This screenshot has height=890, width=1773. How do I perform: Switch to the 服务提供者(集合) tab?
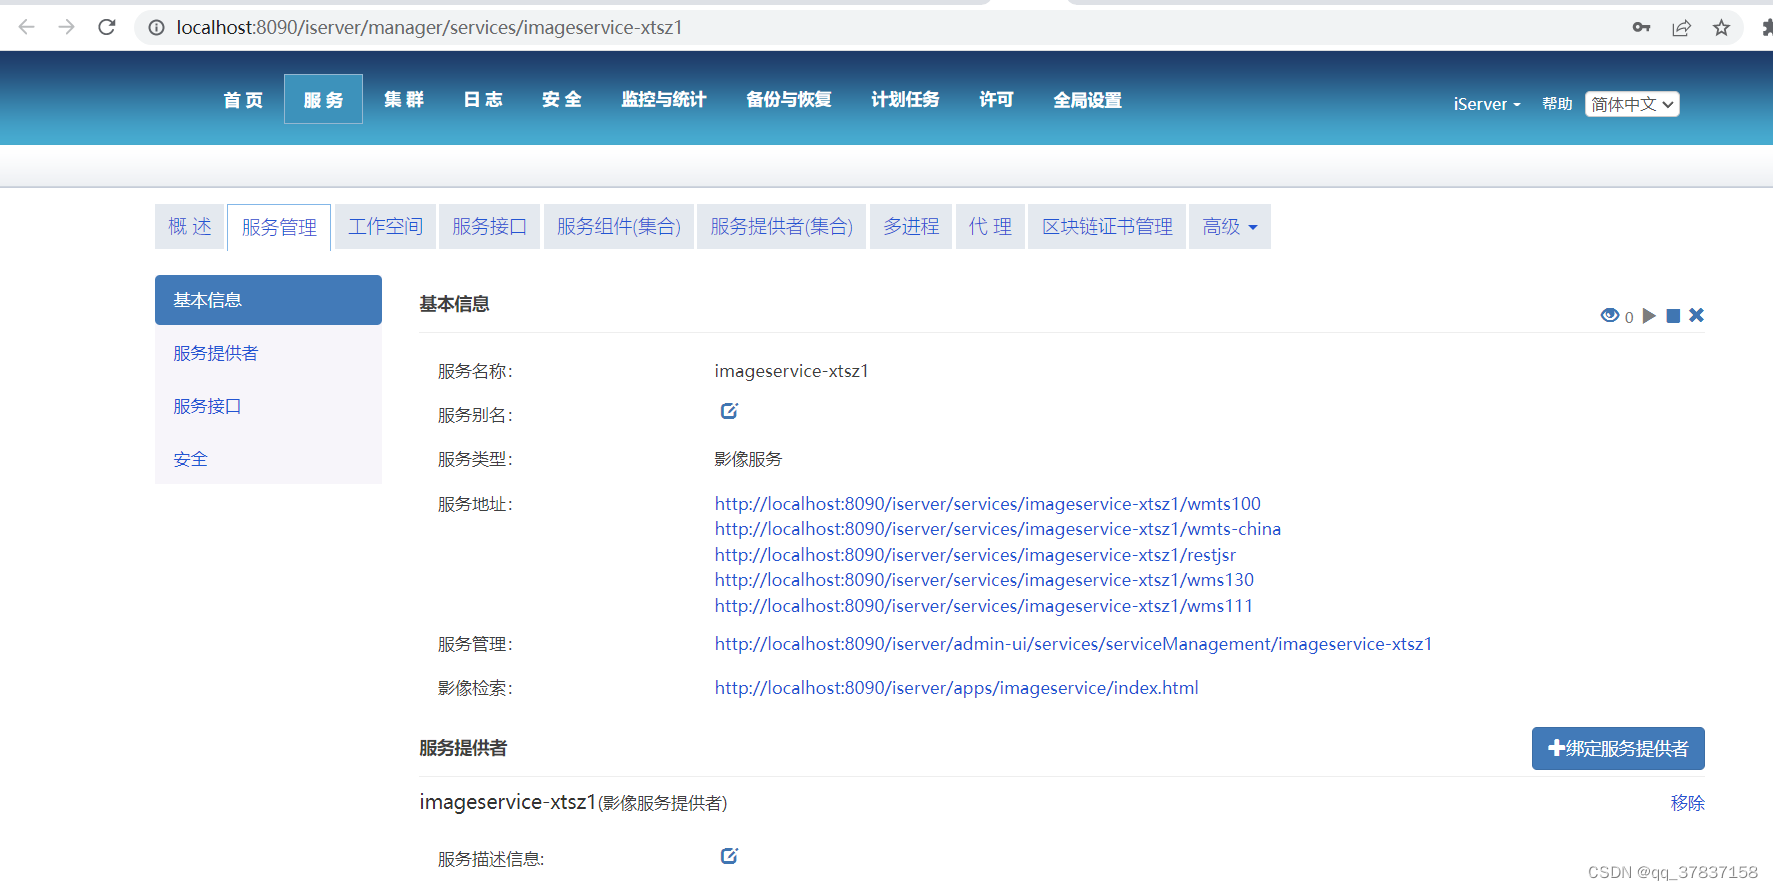tap(782, 227)
